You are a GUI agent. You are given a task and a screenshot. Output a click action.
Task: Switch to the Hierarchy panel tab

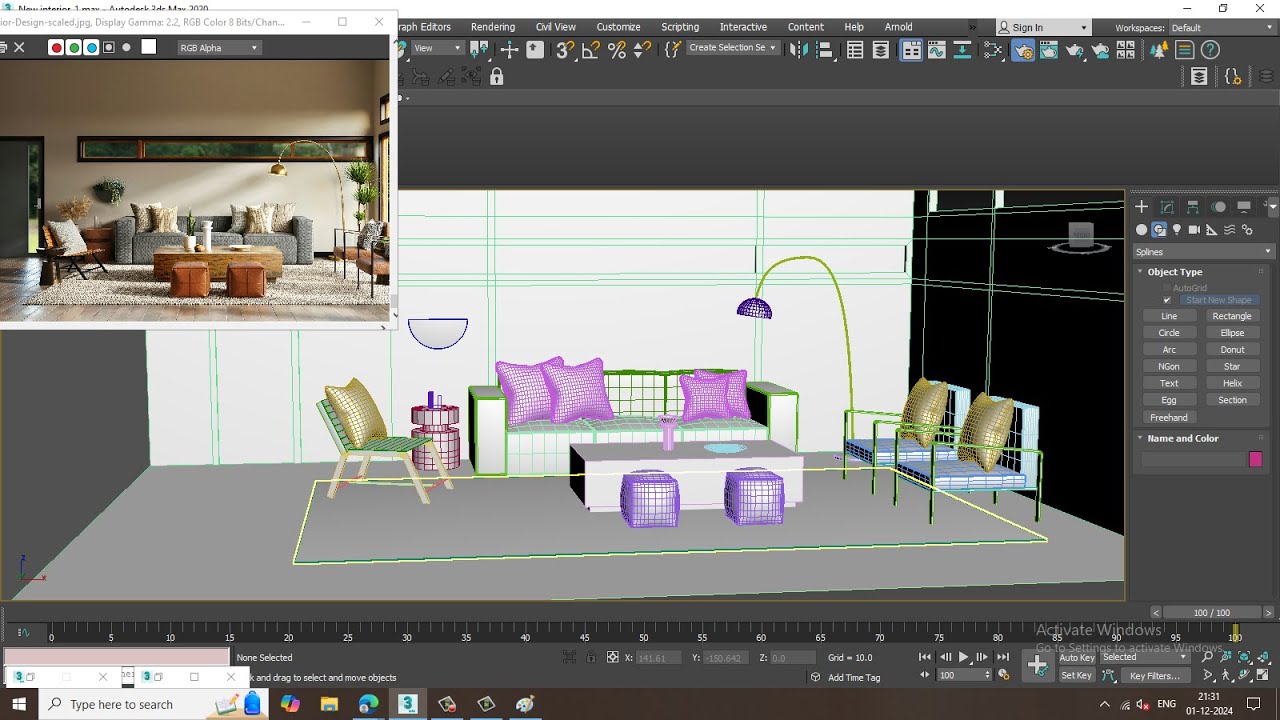[1193, 206]
